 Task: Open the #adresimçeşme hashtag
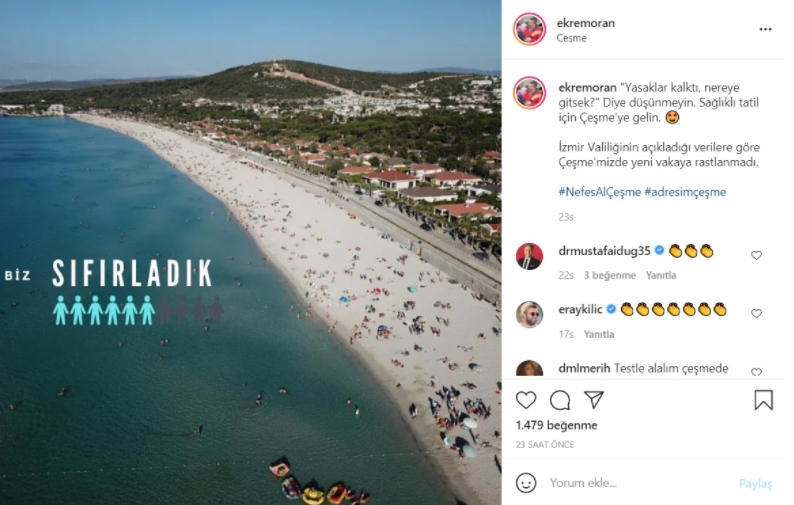coord(685,192)
